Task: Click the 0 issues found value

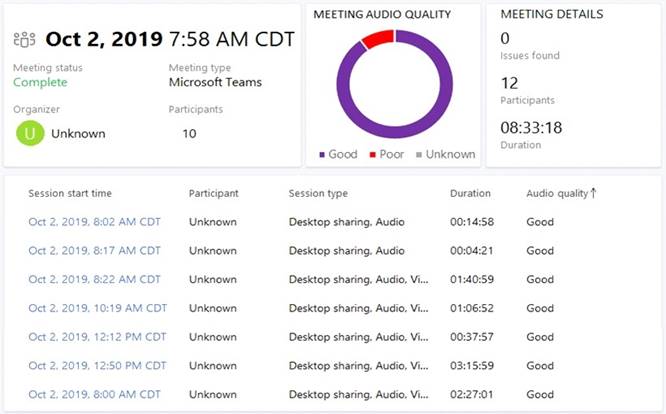Action: 505,39
